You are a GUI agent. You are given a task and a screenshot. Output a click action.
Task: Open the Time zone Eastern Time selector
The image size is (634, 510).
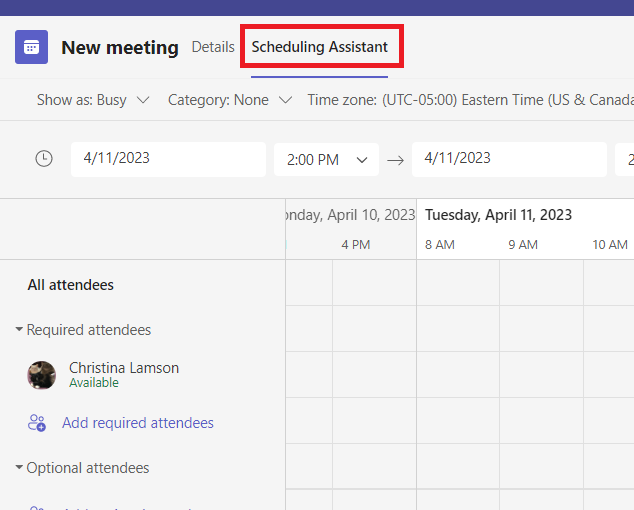pos(470,100)
